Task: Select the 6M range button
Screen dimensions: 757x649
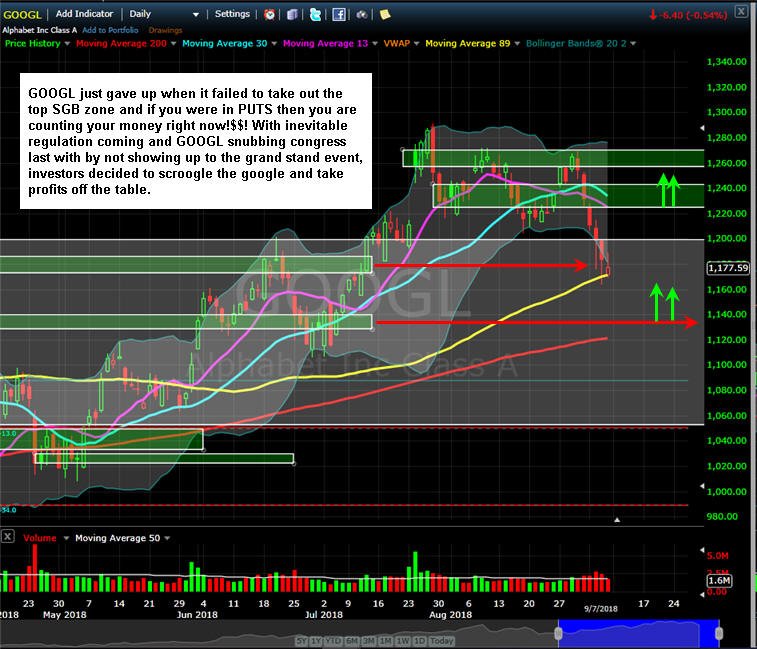Action: [352, 641]
